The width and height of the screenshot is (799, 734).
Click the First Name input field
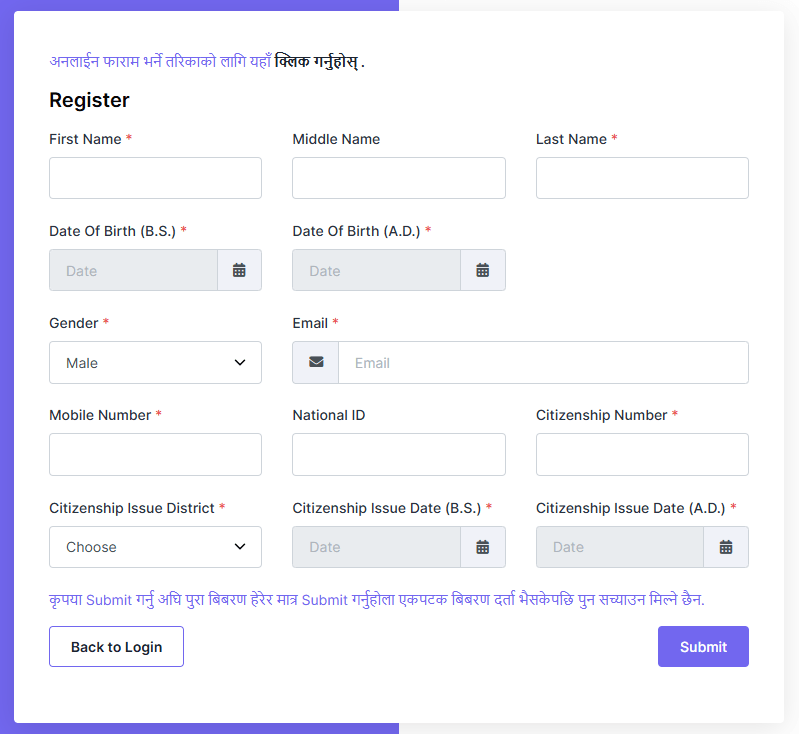point(155,178)
